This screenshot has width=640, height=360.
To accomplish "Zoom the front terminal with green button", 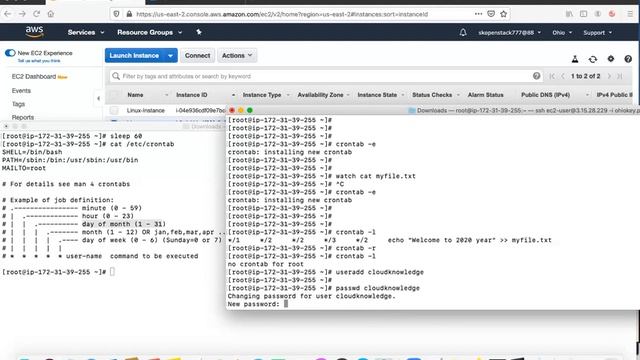I will (250, 110).
